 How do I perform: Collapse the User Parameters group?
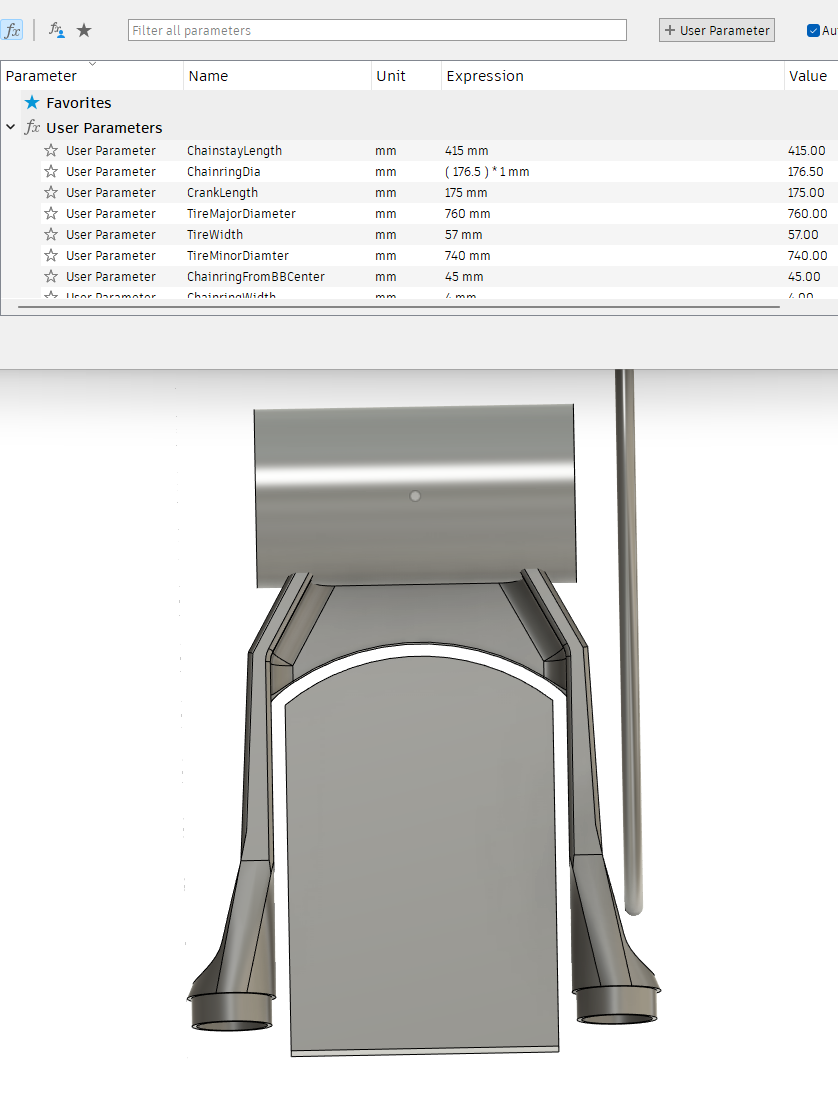click(x=10, y=128)
